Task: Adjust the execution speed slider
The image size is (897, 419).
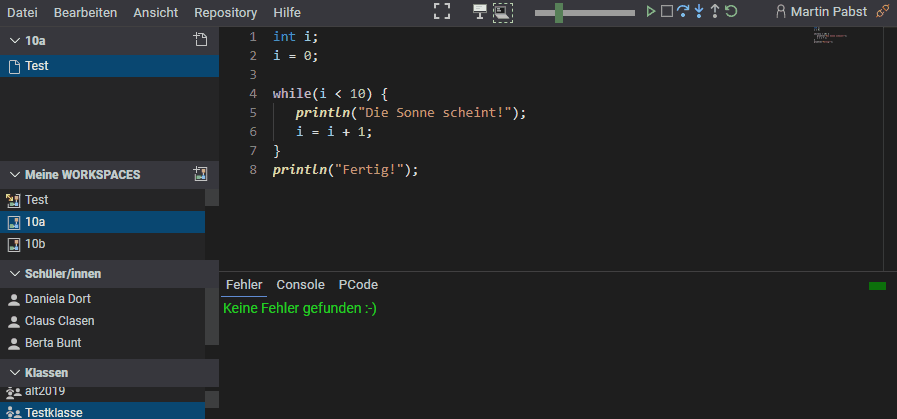Action: point(559,13)
